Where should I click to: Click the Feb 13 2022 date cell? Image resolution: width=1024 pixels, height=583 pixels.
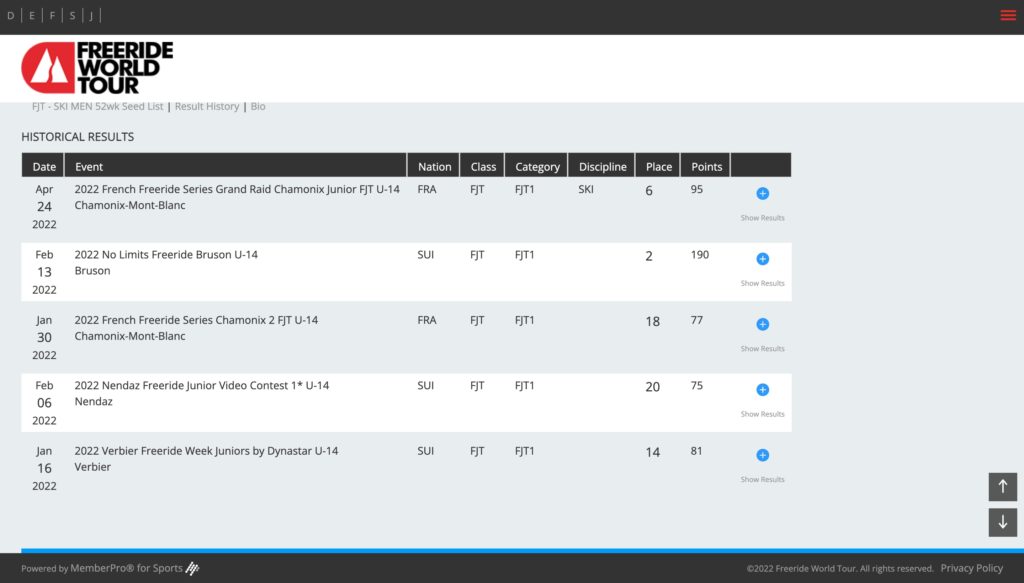(x=44, y=272)
